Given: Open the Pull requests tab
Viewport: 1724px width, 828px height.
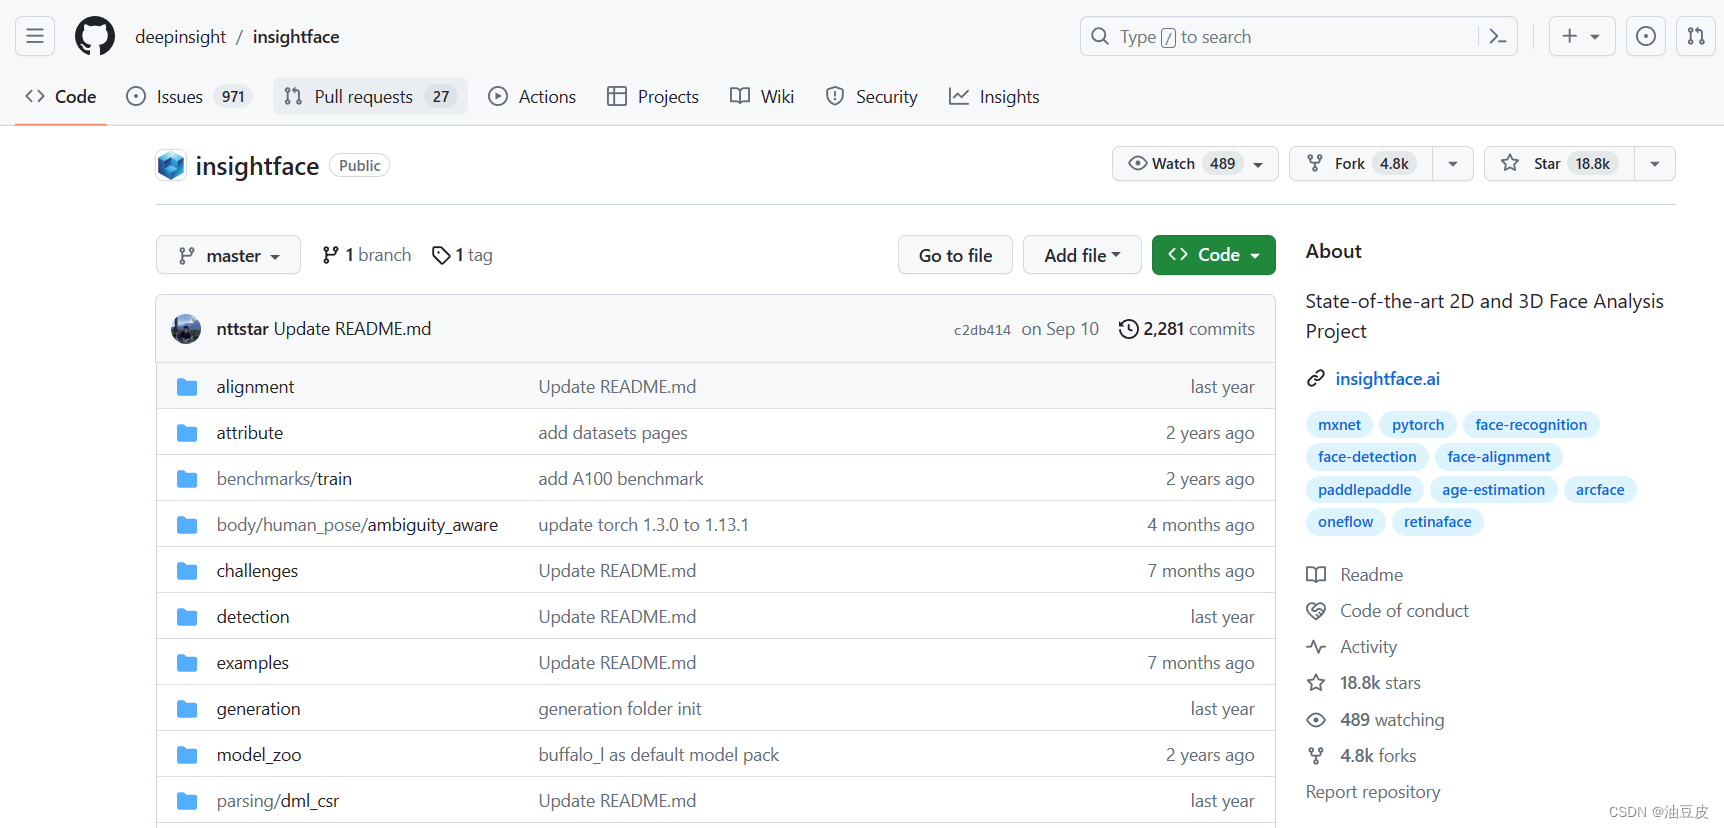Looking at the screenshot, I should click(x=370, y=97).
